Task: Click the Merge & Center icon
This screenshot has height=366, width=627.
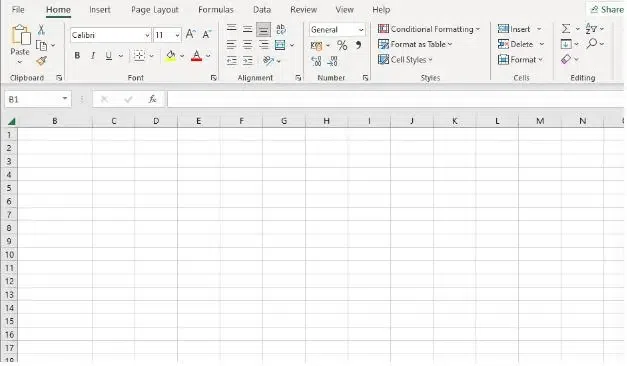Action: tap(280, 45)
